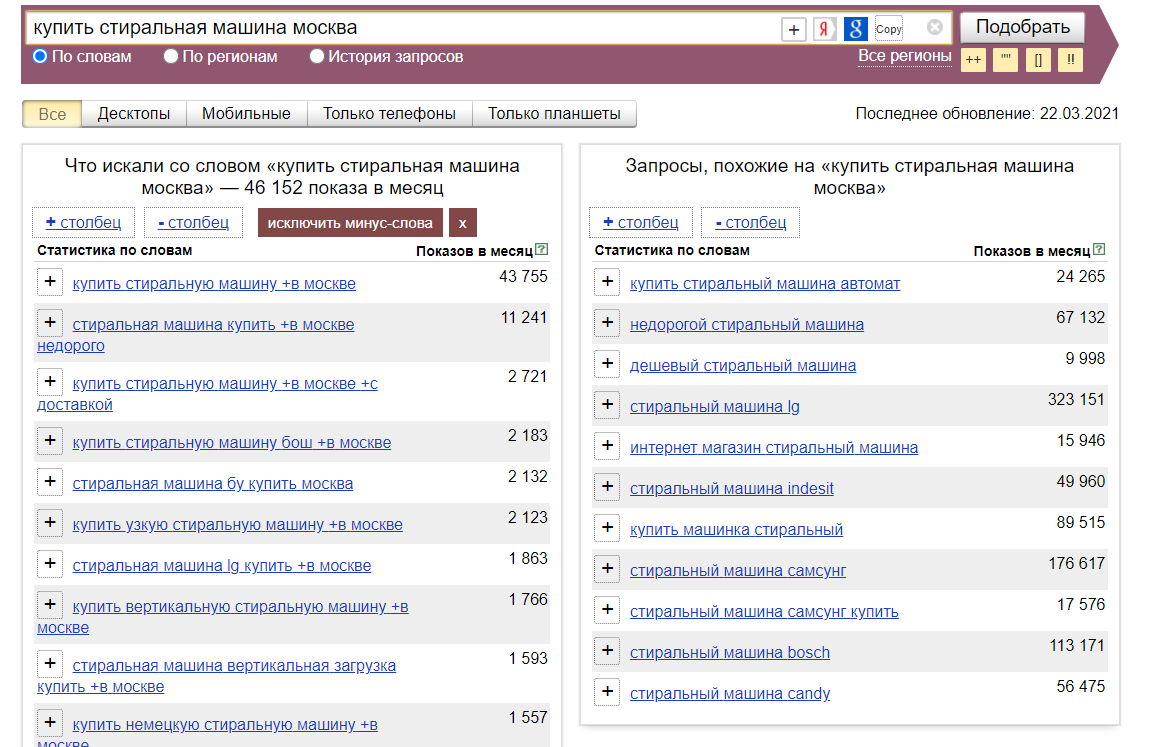
Task: Click the "+" icon inside the search bar
Action: click(x=793, y=29)
